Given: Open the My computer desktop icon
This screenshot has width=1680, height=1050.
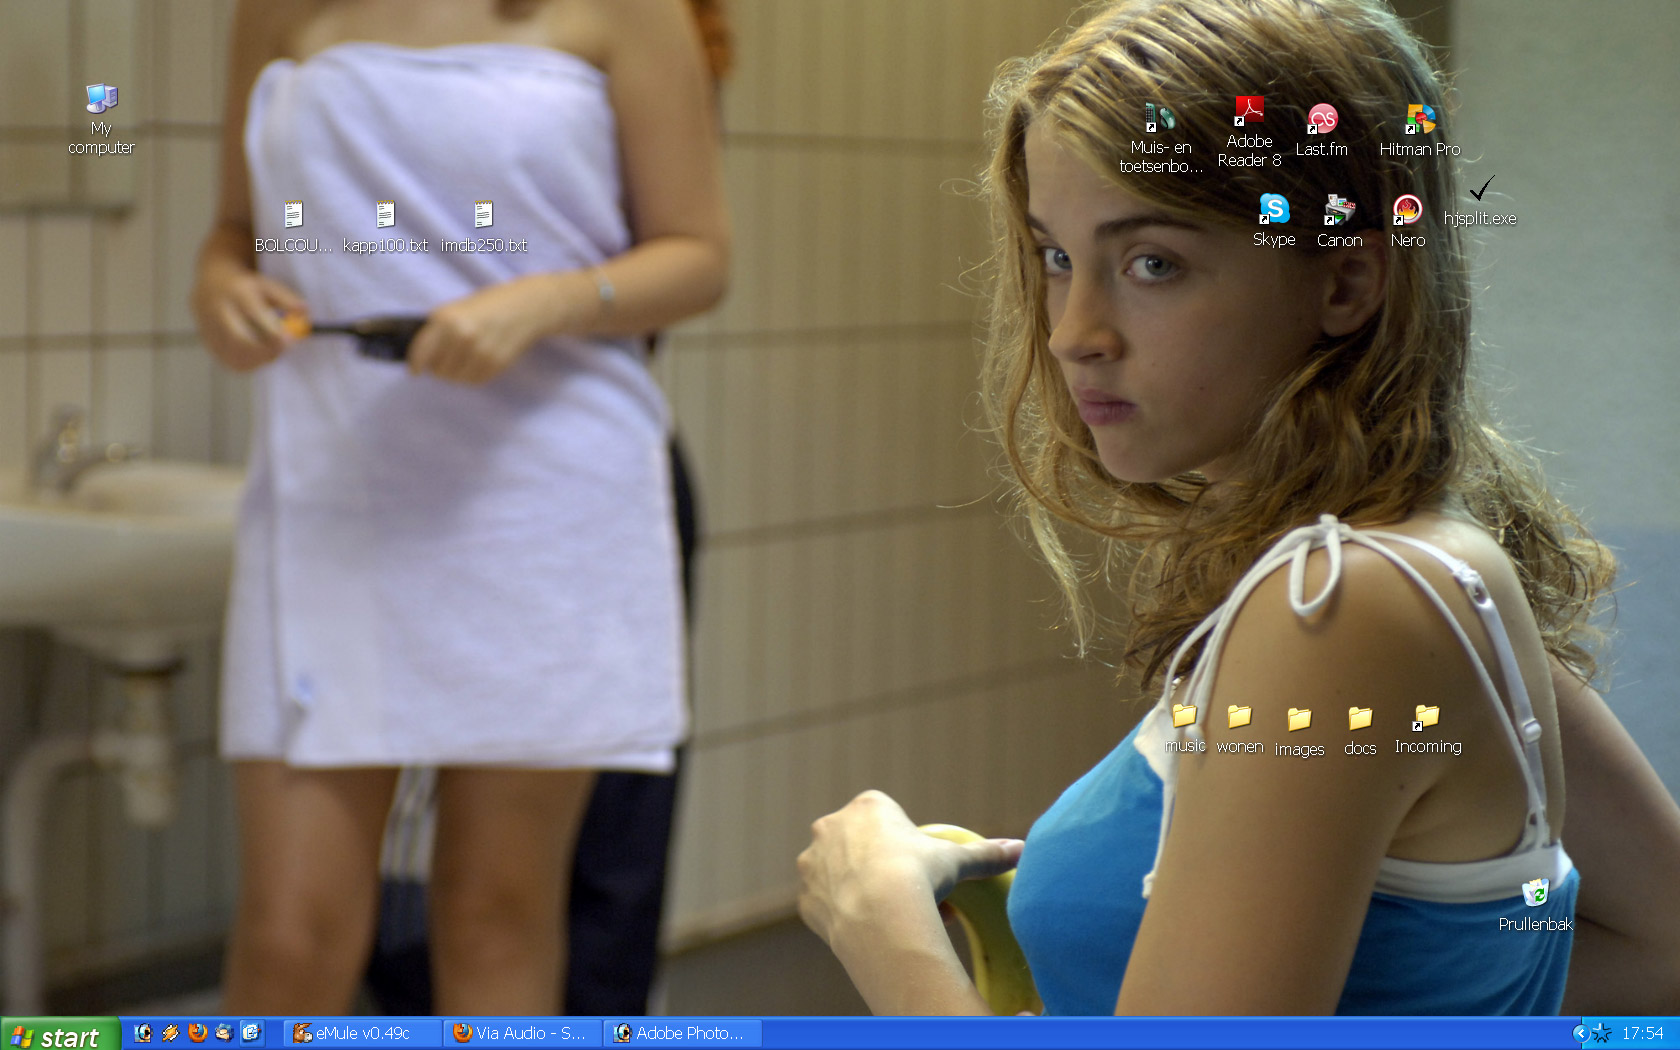Looking at the screenshot, I should click(101, 100).
